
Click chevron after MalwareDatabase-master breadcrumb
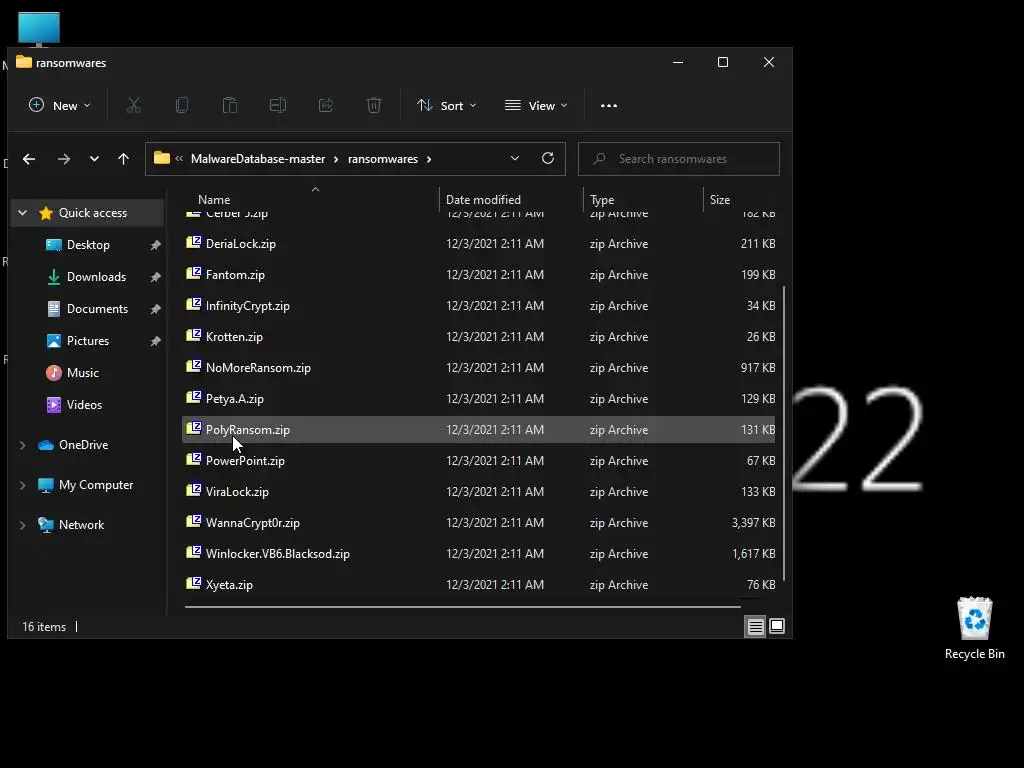[336, 159]
